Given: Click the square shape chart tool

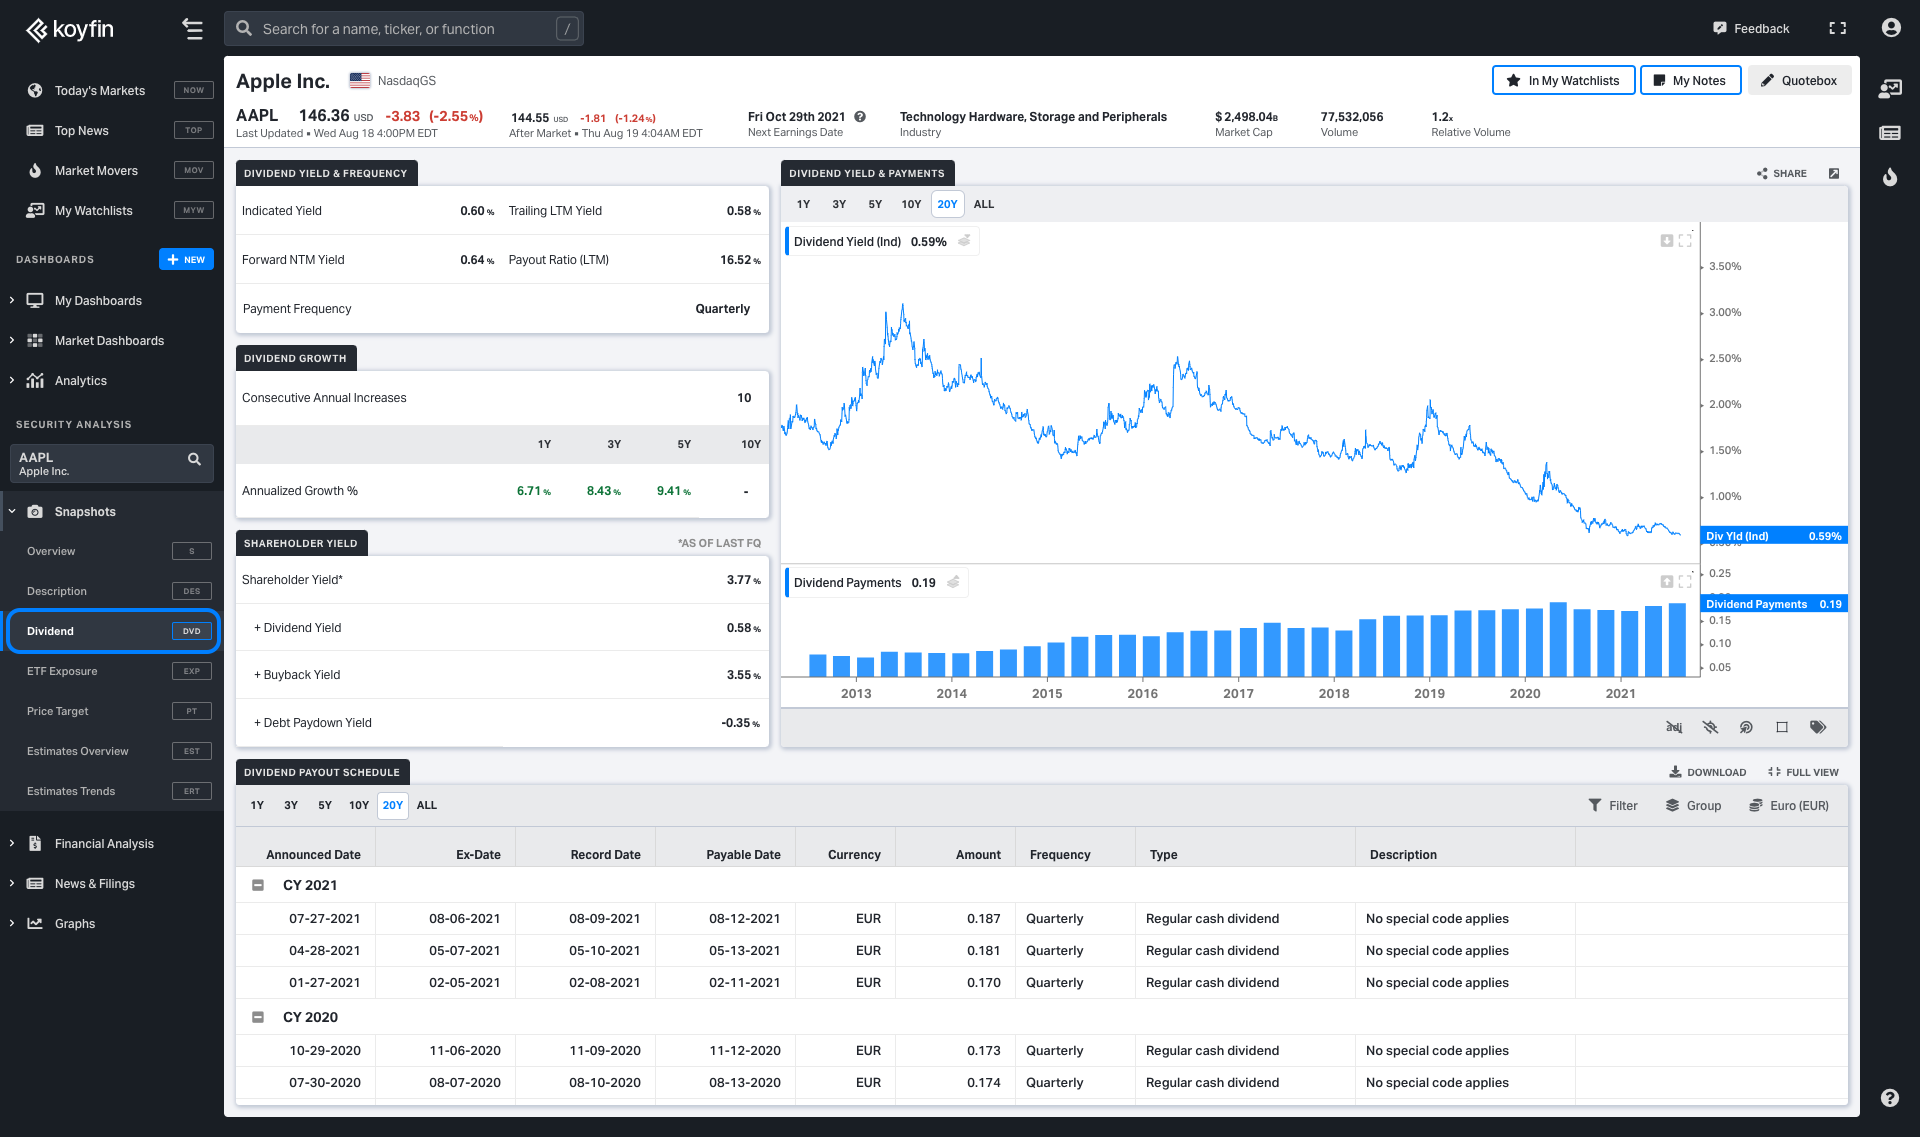Looking at the screenshot, I should click(x=1782, y=727).
